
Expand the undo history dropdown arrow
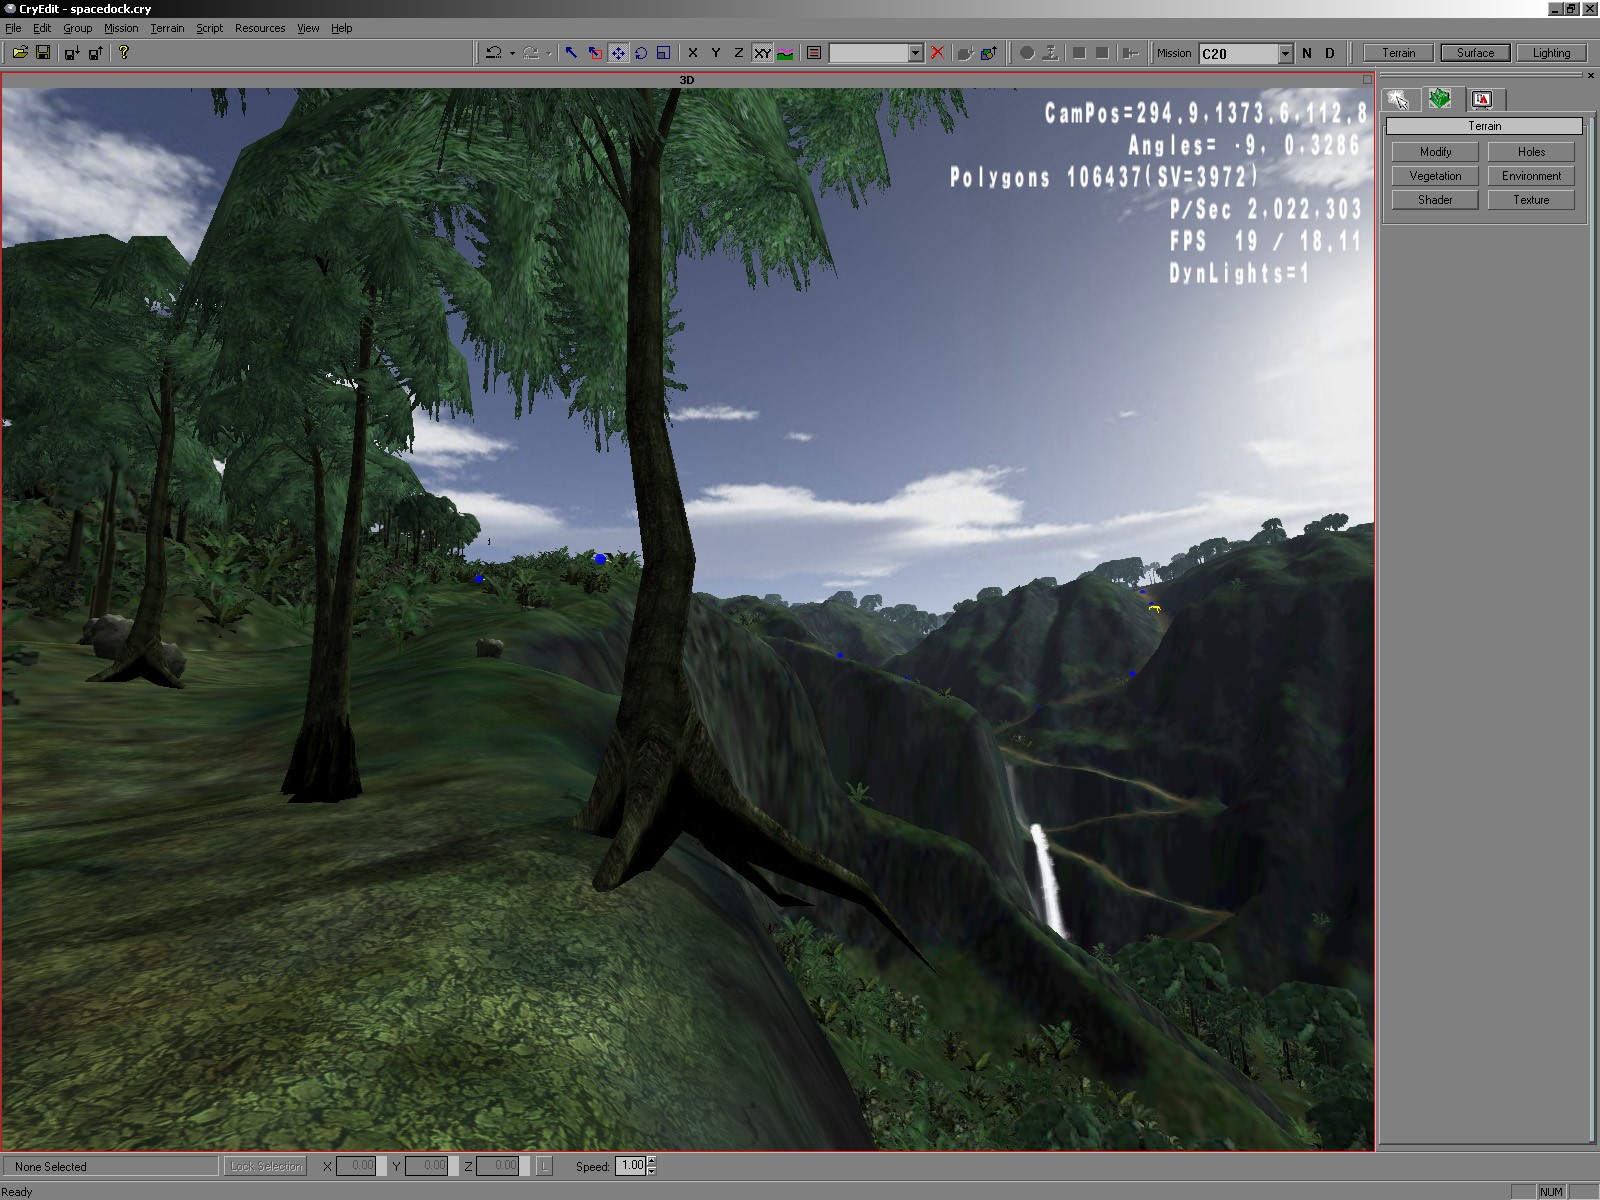coord(512,53)
